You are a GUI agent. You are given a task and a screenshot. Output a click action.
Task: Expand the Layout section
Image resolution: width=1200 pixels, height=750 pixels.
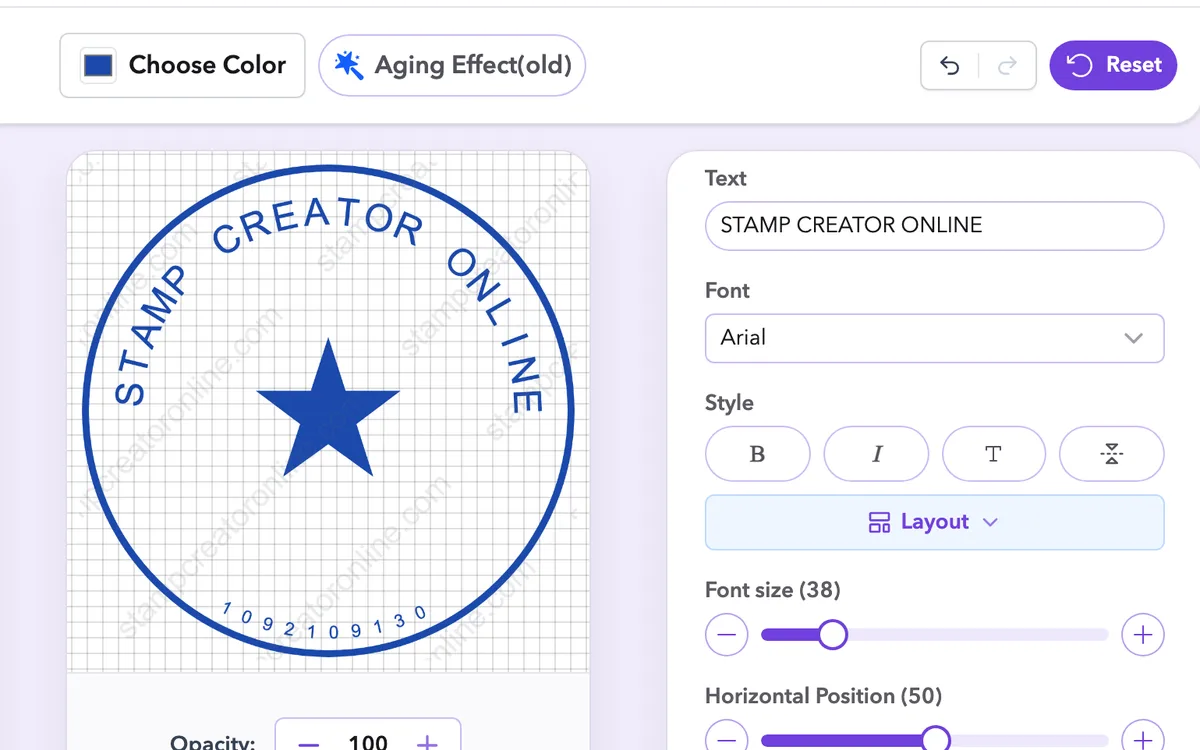click(935, 522)
